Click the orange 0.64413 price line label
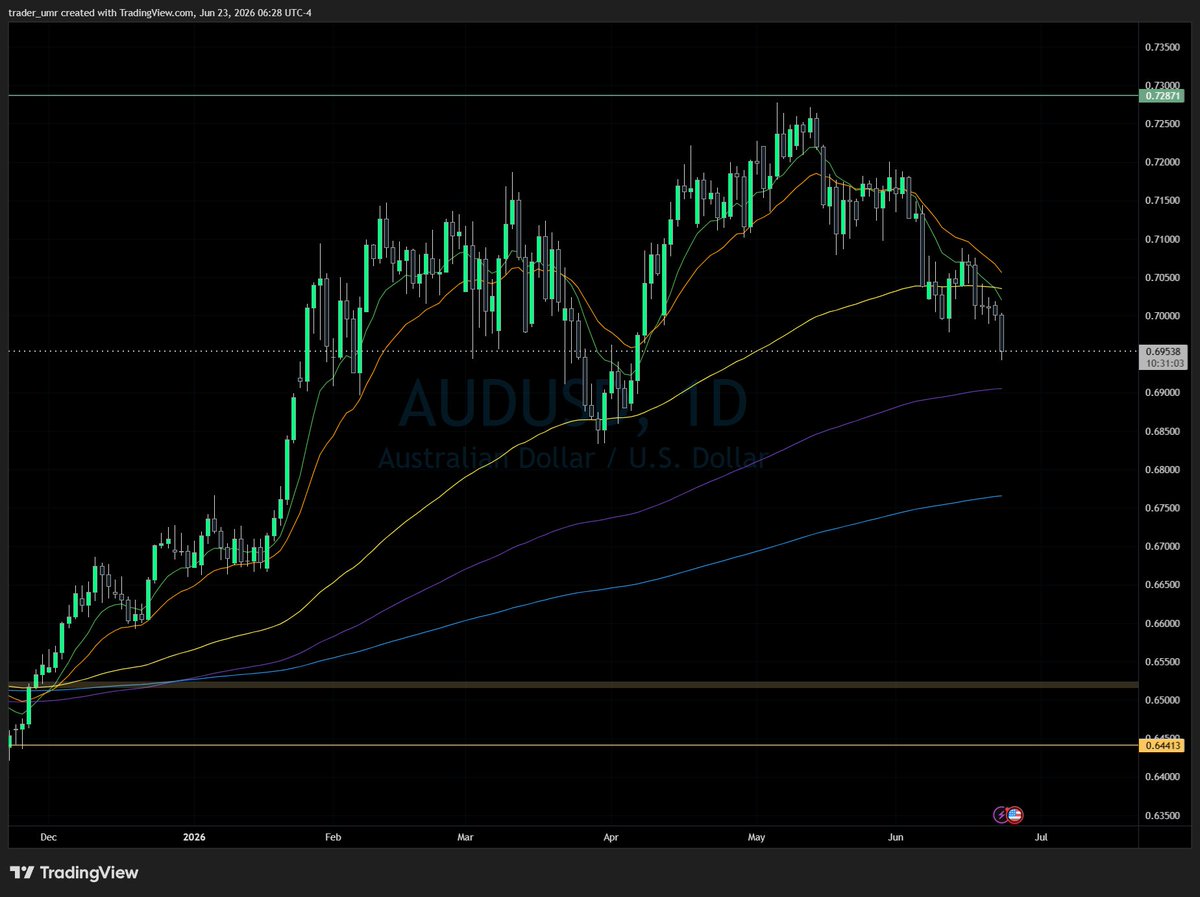The image size is (1200, 897). pyautogui.click(x=1162, y=745)
